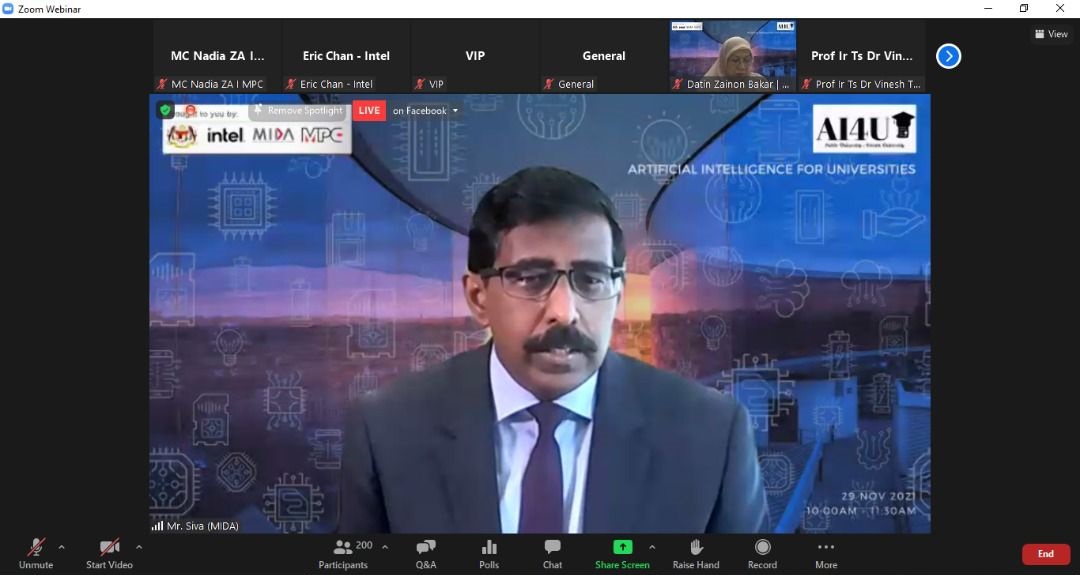Open the Polls icon
This screenshot has width=1080, height=575.
pos(489,548)
